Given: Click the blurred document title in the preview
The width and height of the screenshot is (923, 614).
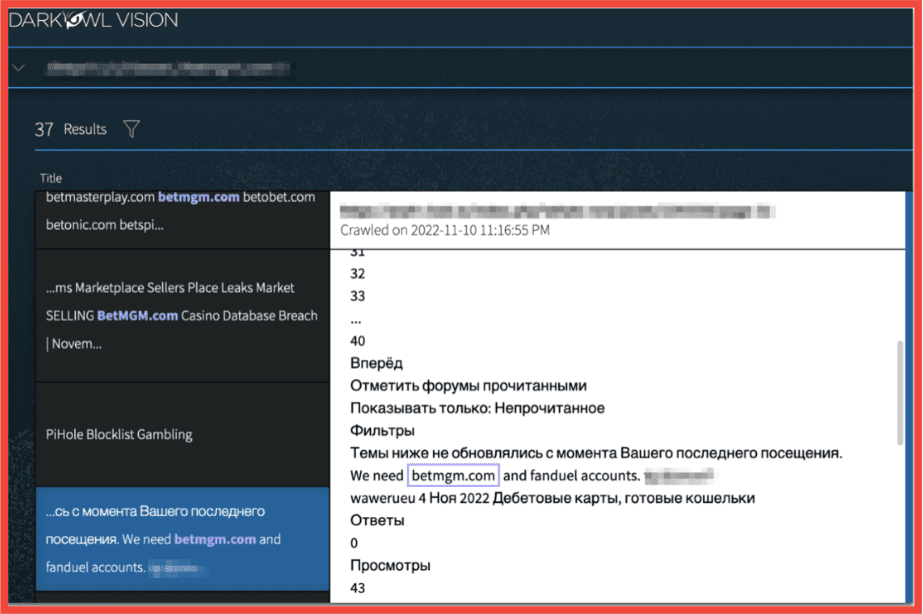Looking at the screenshot, I should [x=557, y=211].
